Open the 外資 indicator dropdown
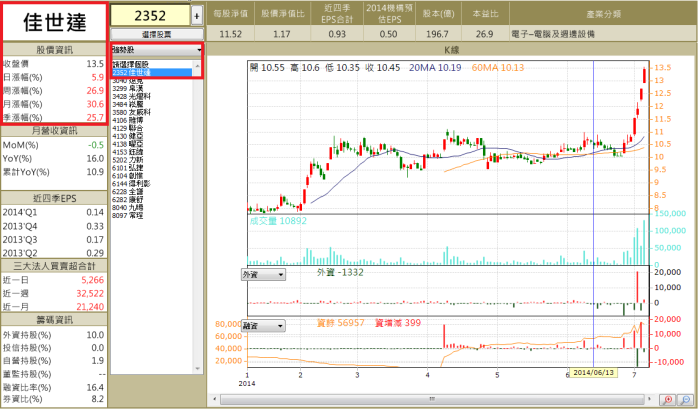 click(x=263, y=275)
